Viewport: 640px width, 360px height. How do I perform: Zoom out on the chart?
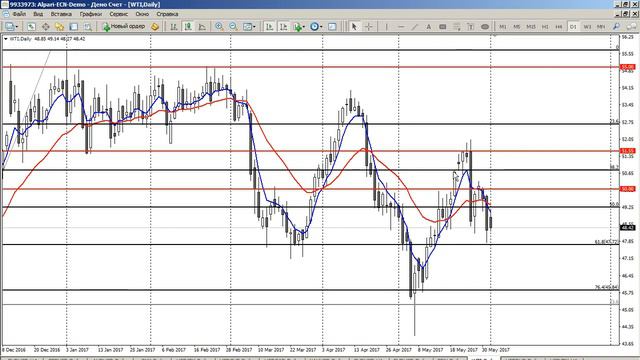(x=233, y=27)
